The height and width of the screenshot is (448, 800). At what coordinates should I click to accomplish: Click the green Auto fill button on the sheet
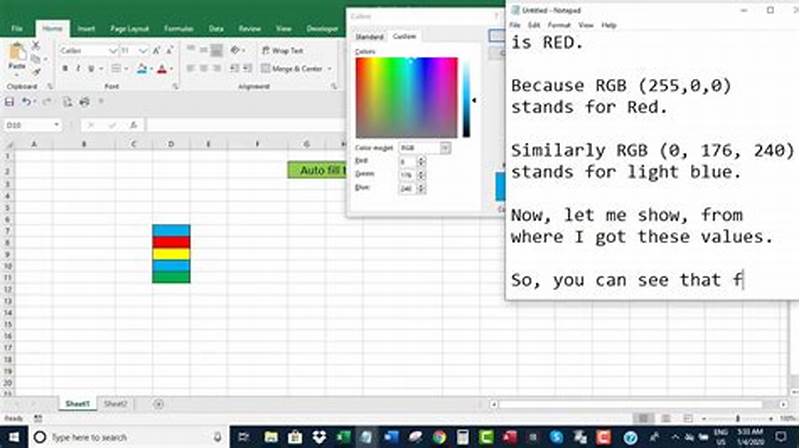(x=317, y=170)
